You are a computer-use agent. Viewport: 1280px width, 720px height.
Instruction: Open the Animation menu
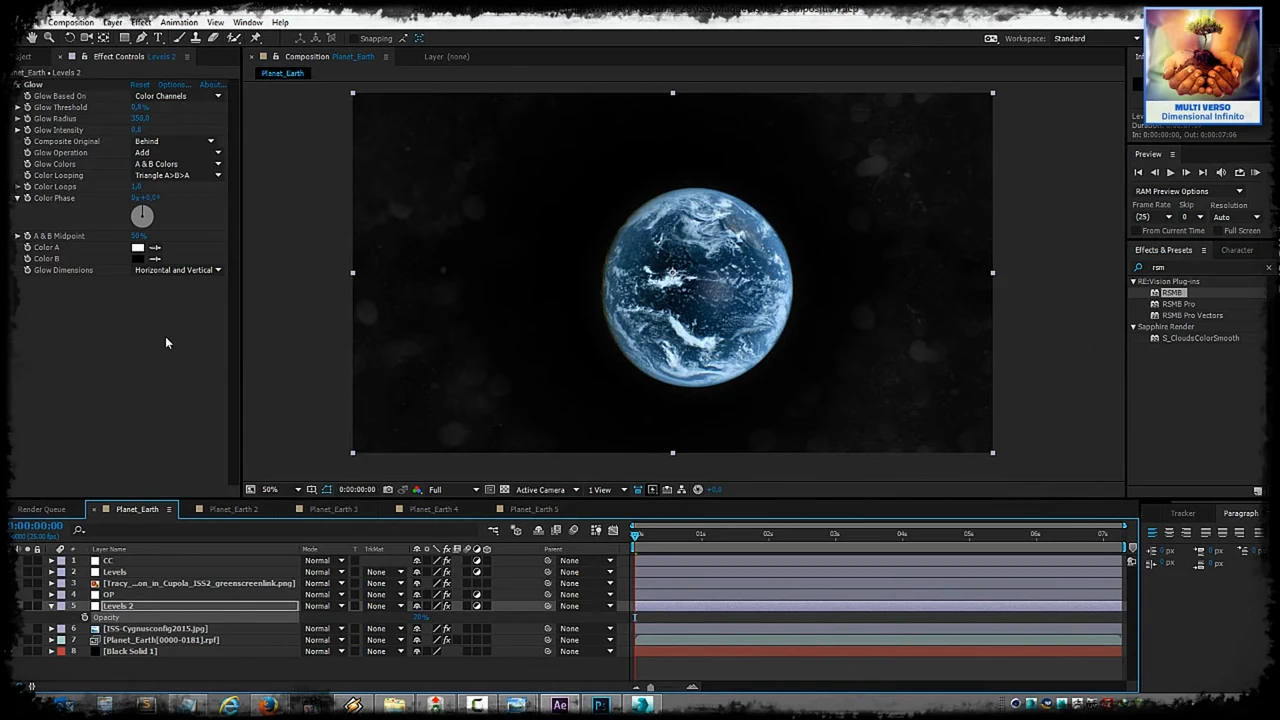pos(179,22)
